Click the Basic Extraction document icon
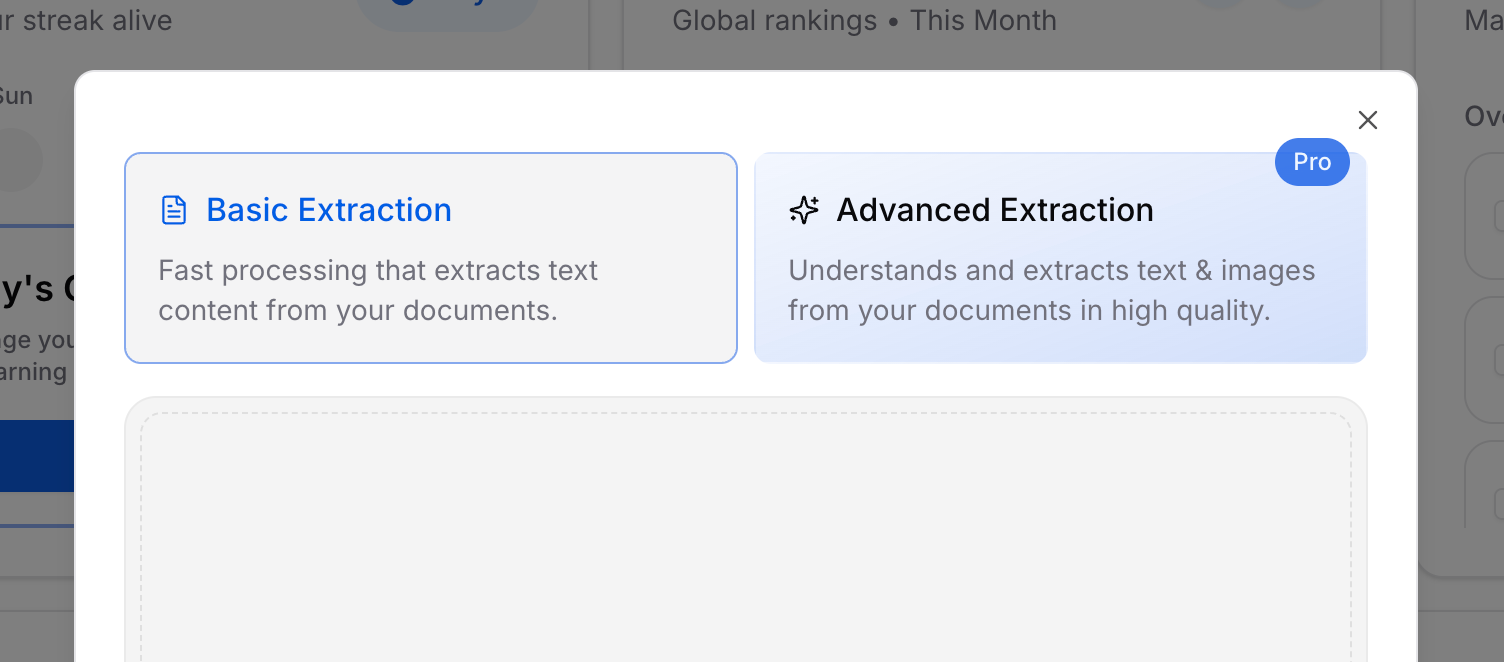 (174, 210)
